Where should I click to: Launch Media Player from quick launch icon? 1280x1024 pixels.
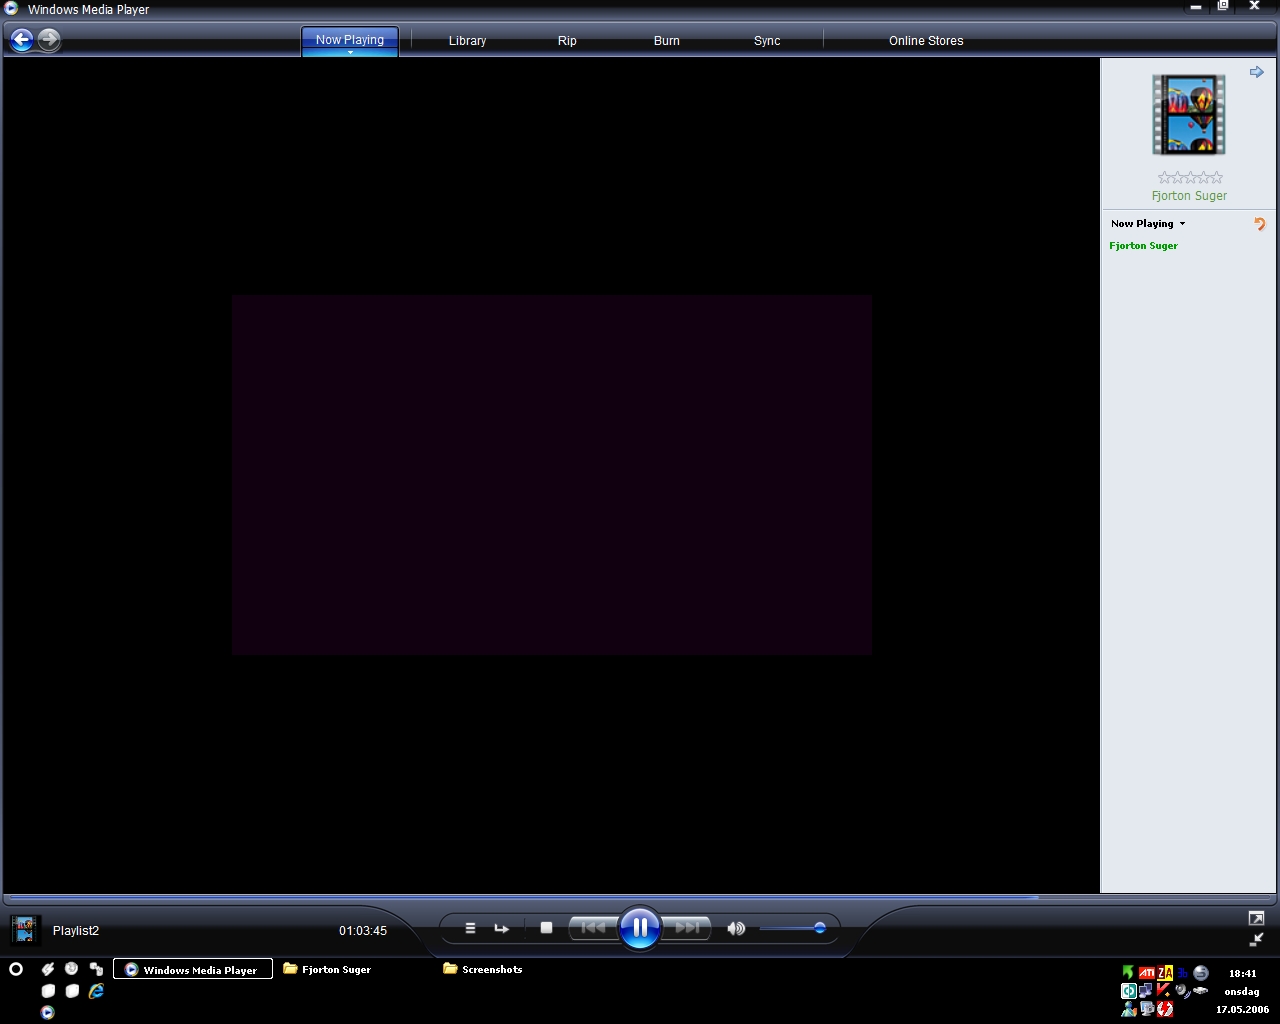[x=47, y=1012]
